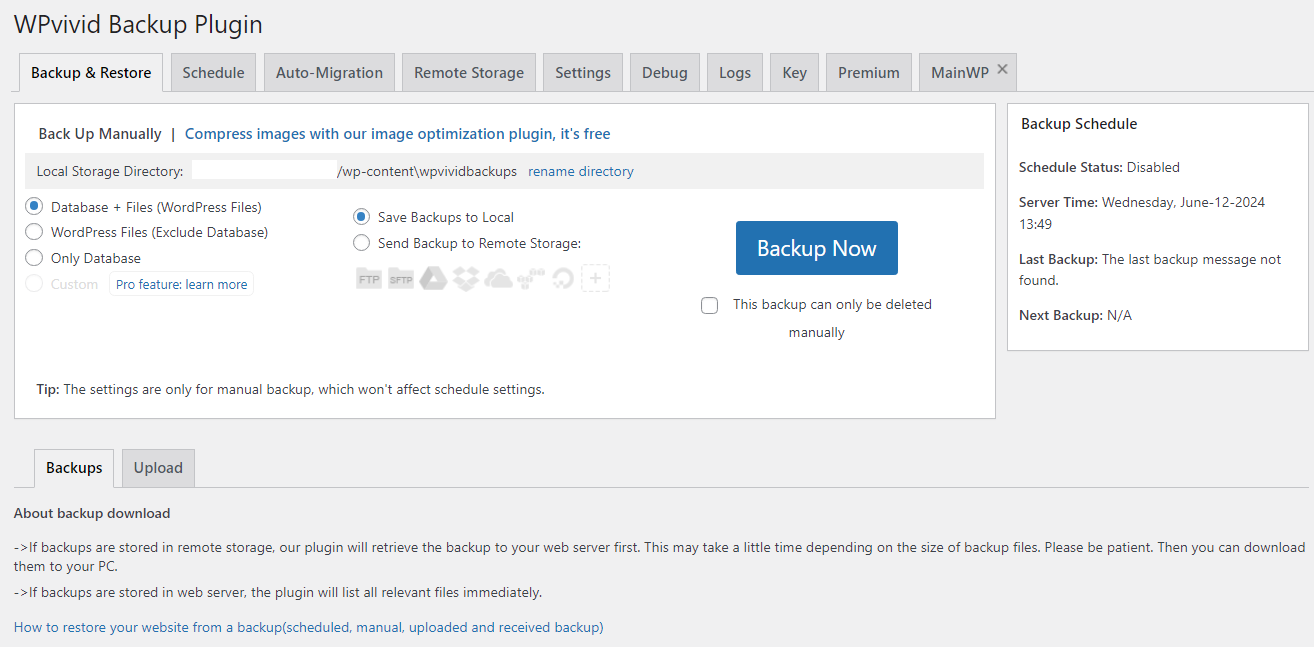Choose the Custom backup radio button
The image size is (1314, 647).
[x=34, y=284]
